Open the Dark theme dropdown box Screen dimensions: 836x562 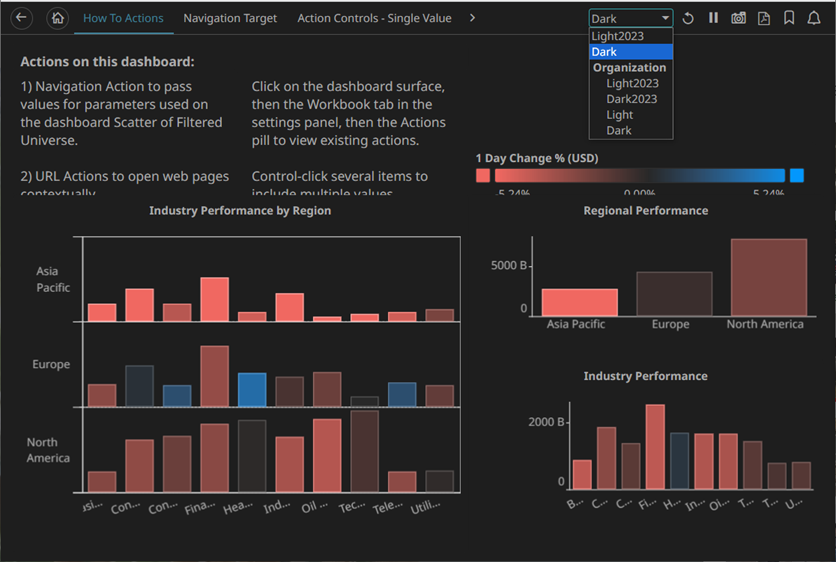pyautogui.click(x=630, y=18)
